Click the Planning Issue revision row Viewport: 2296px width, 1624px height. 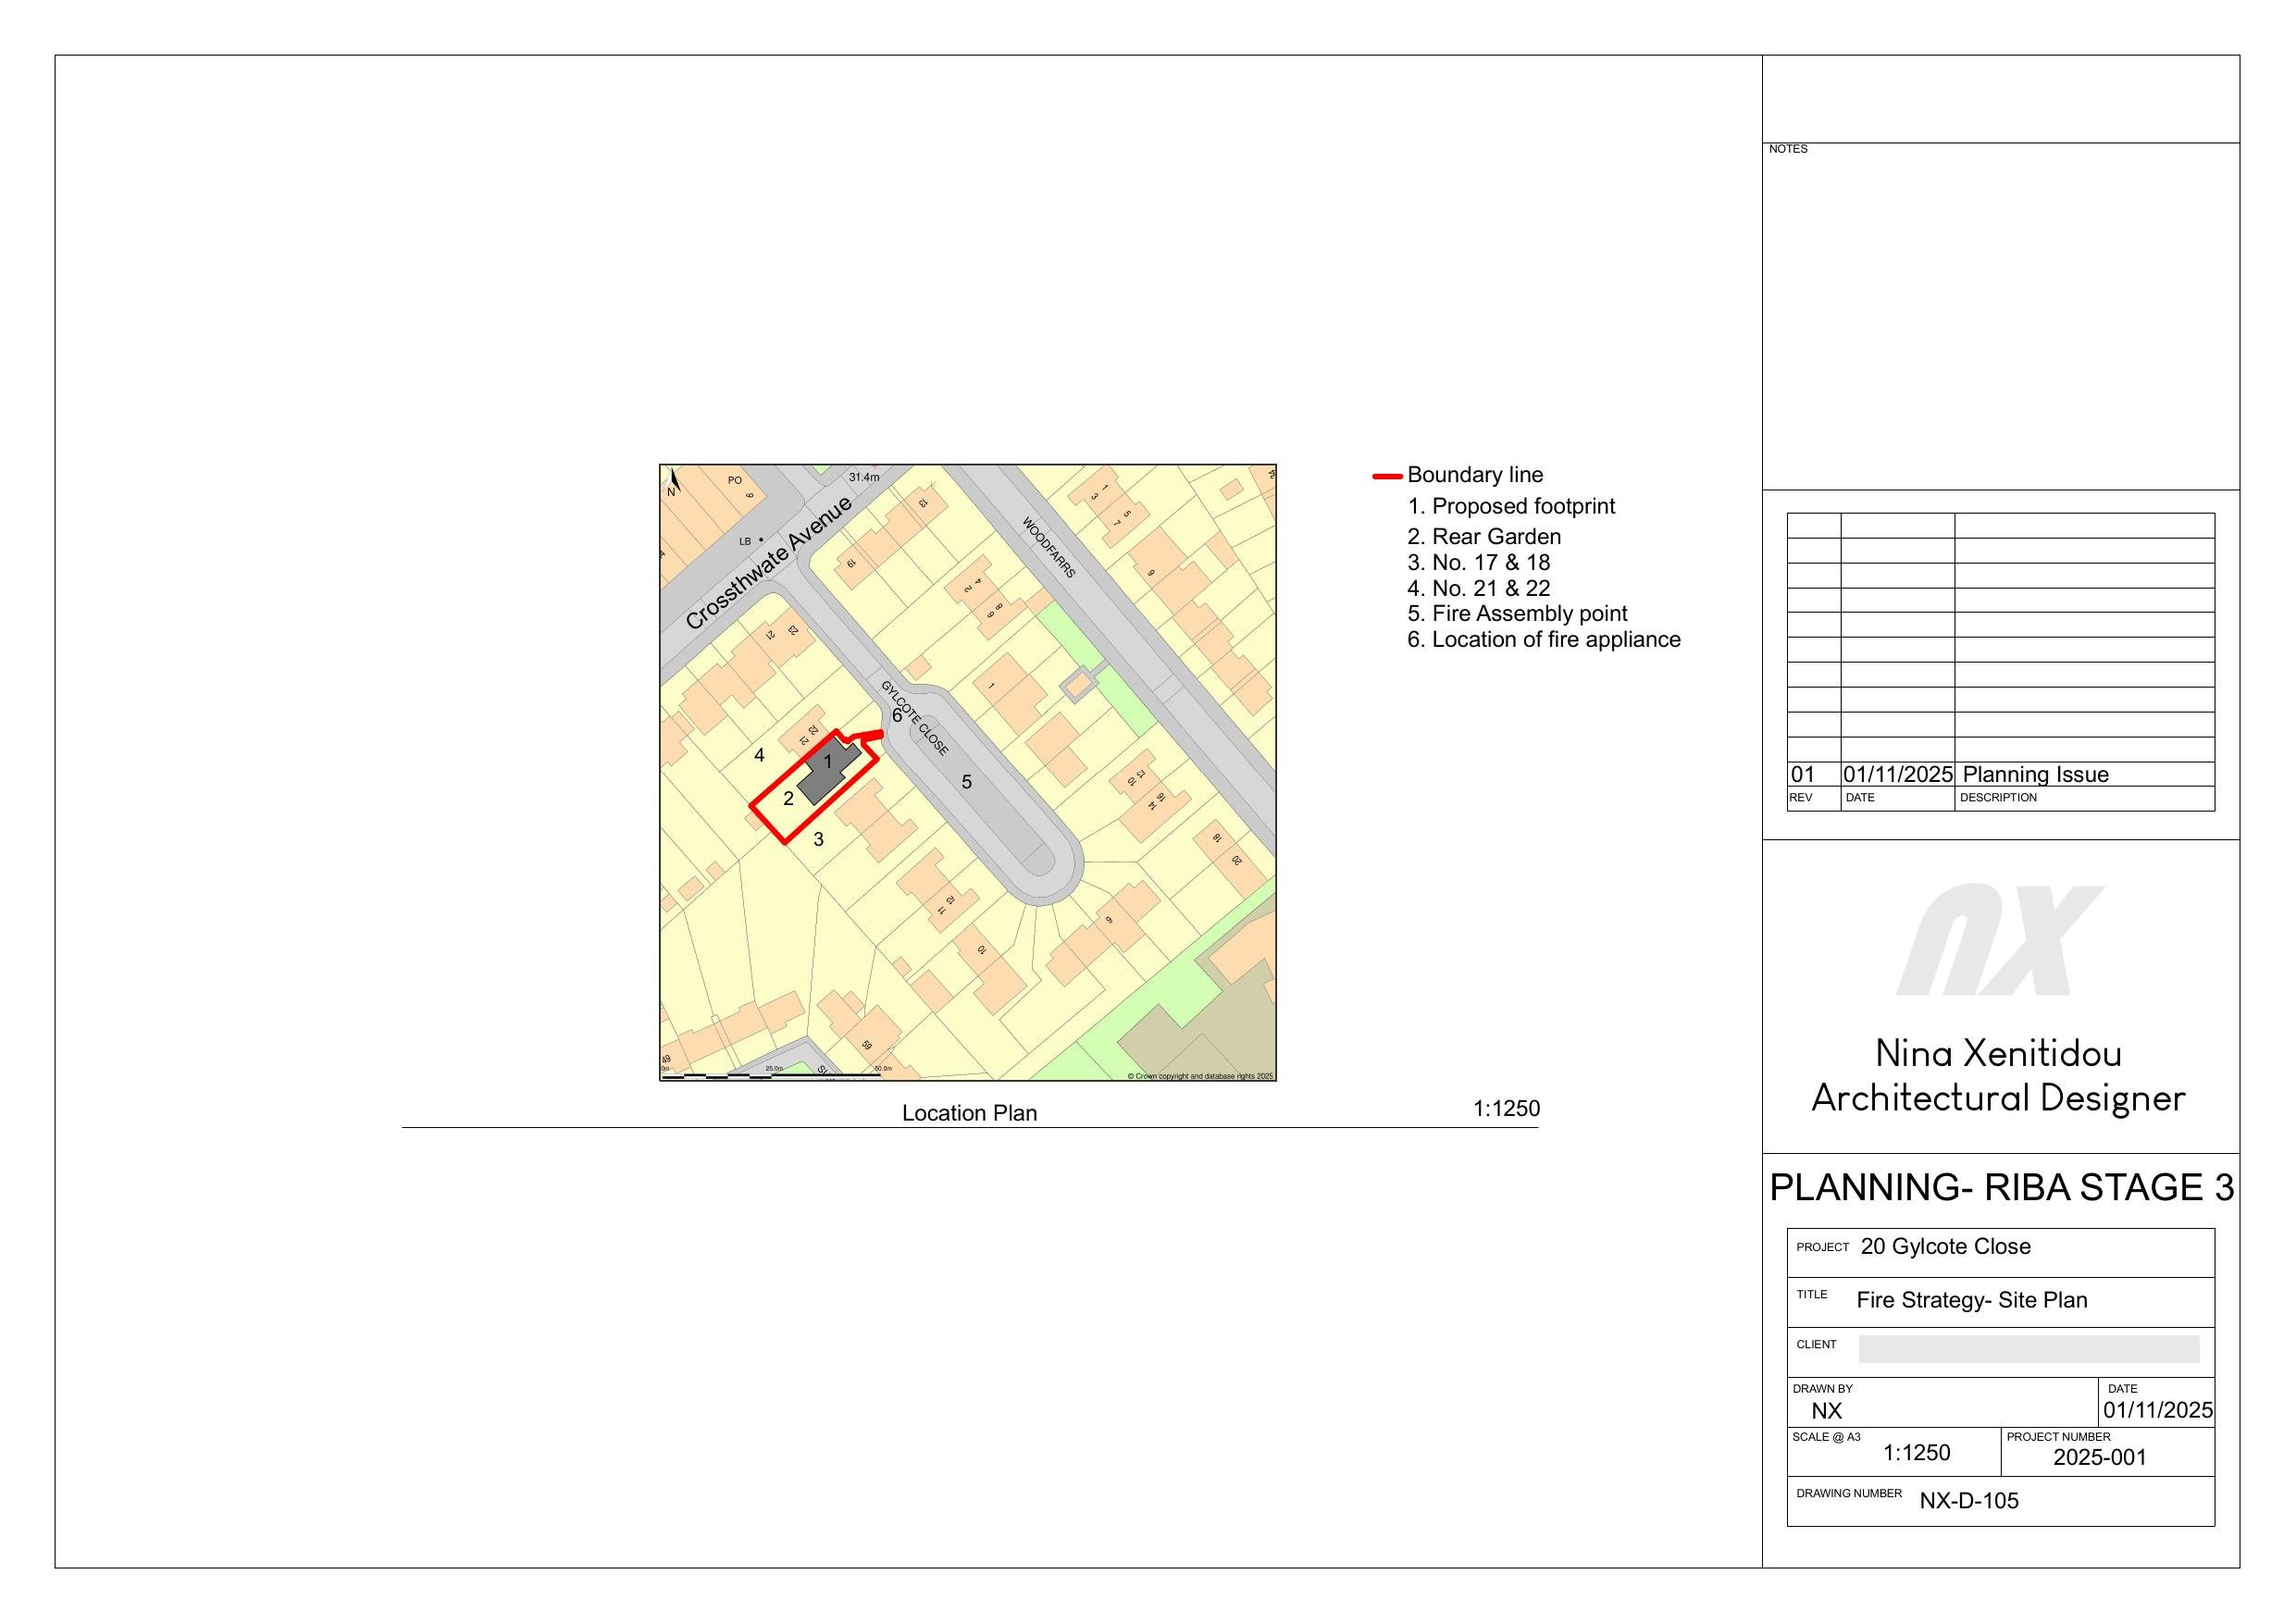[2035, 775]
